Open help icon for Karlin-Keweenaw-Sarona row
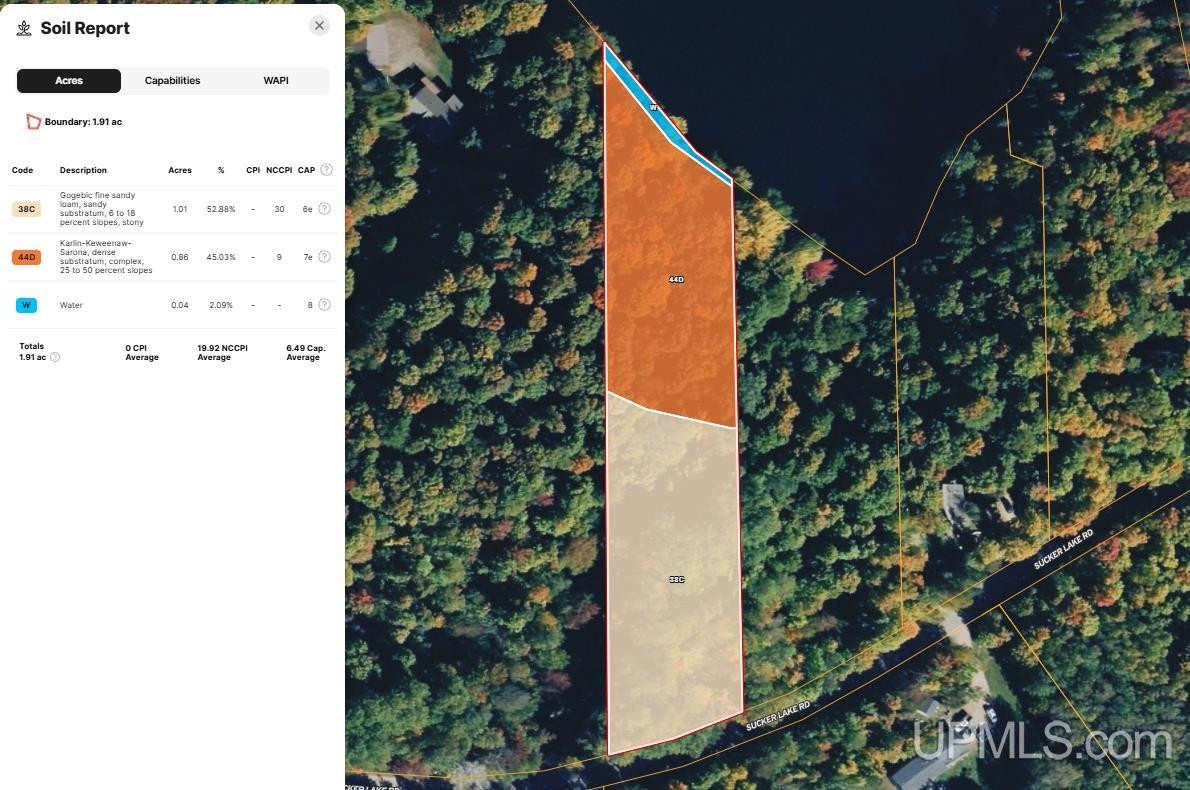1190x790 pixels. pos(324,256)
